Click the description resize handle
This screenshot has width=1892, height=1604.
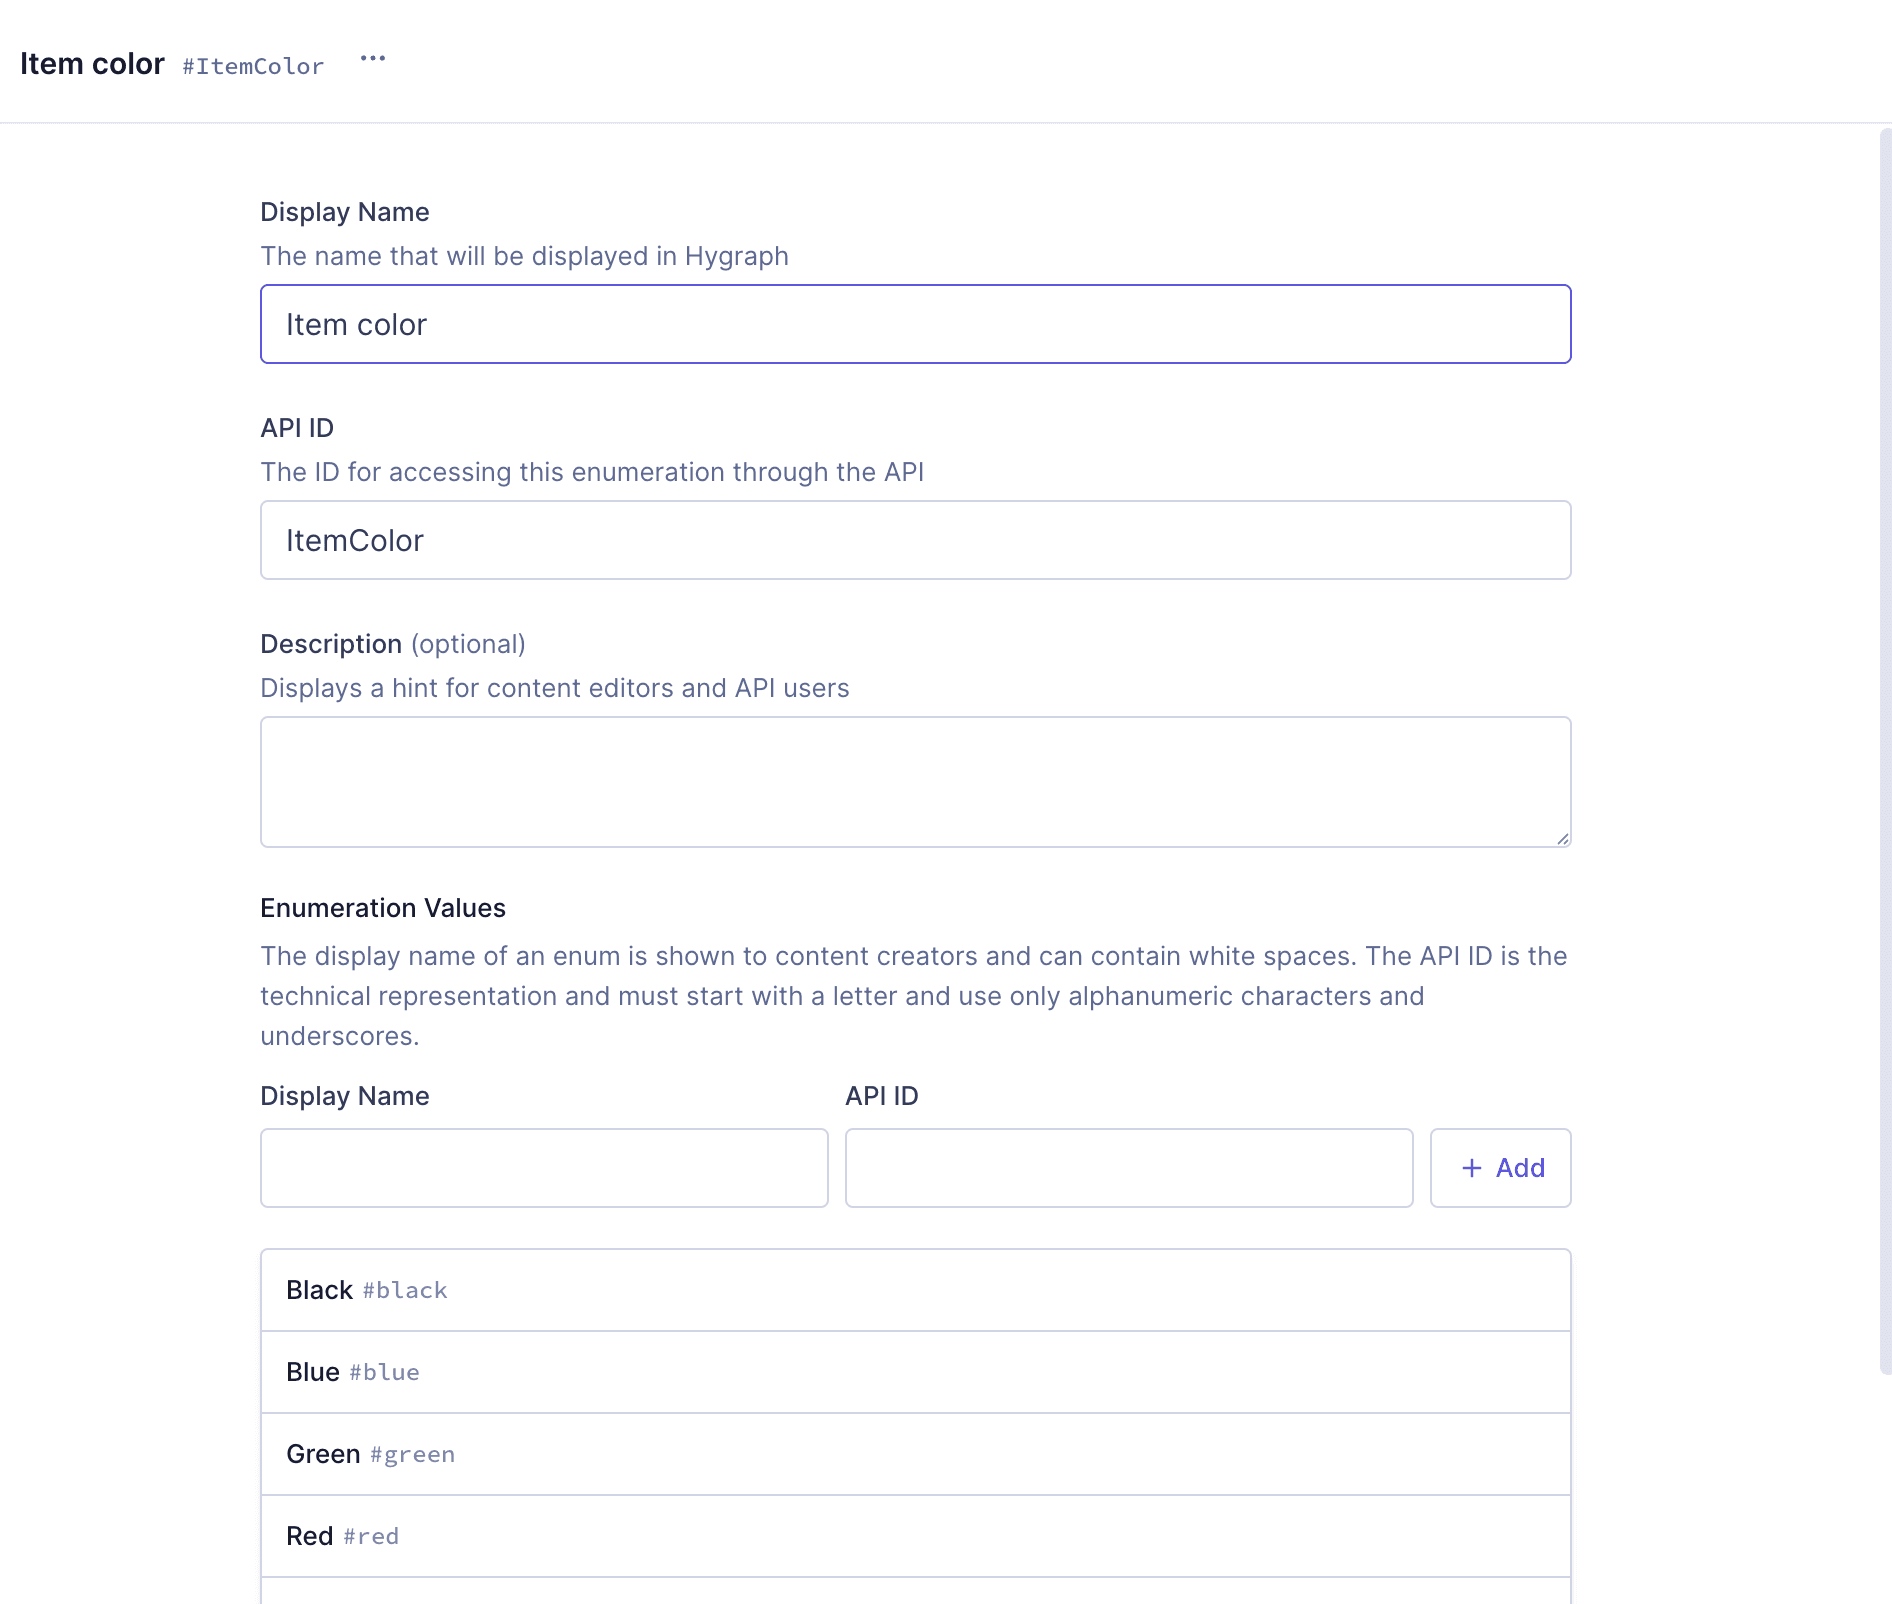coord(1560,837)
